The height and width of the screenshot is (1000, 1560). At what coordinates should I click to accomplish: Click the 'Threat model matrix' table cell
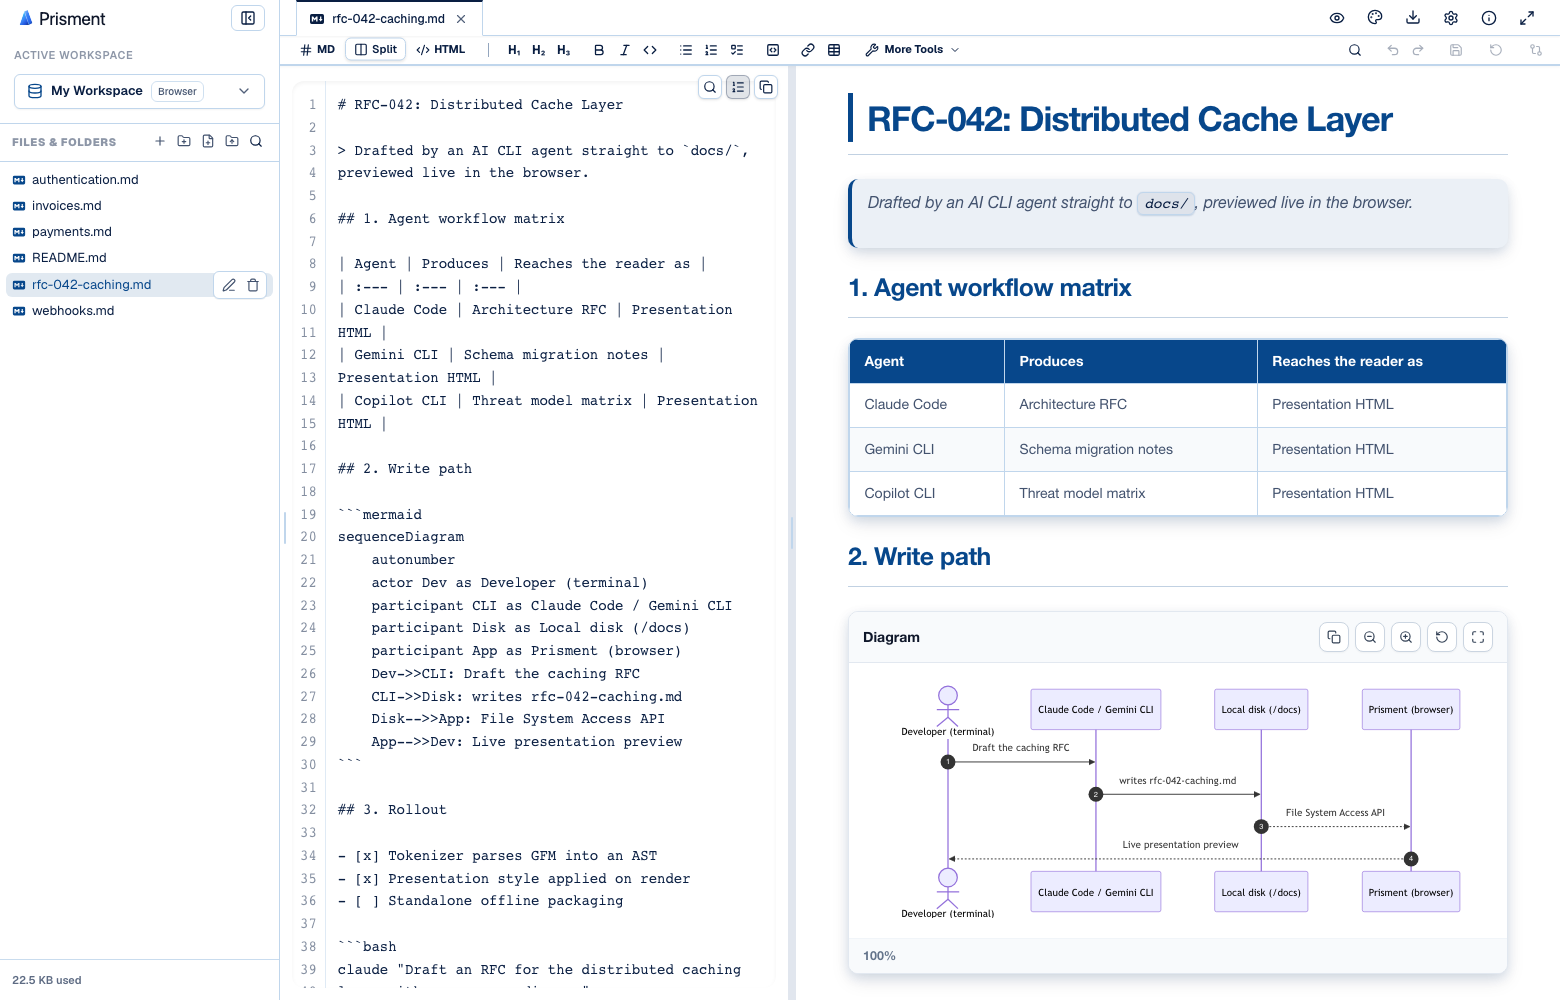[1131, 493]
